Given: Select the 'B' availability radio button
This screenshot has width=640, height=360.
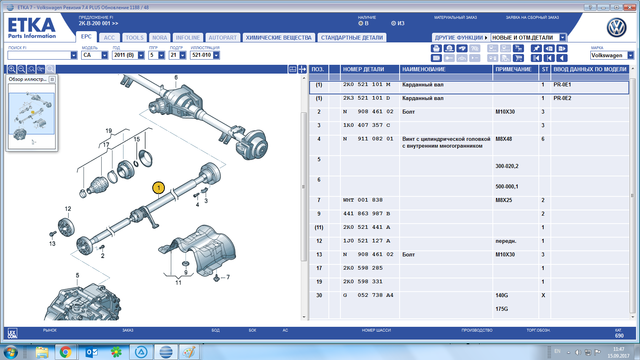Looking at the screenshot, I should (361, 23).
